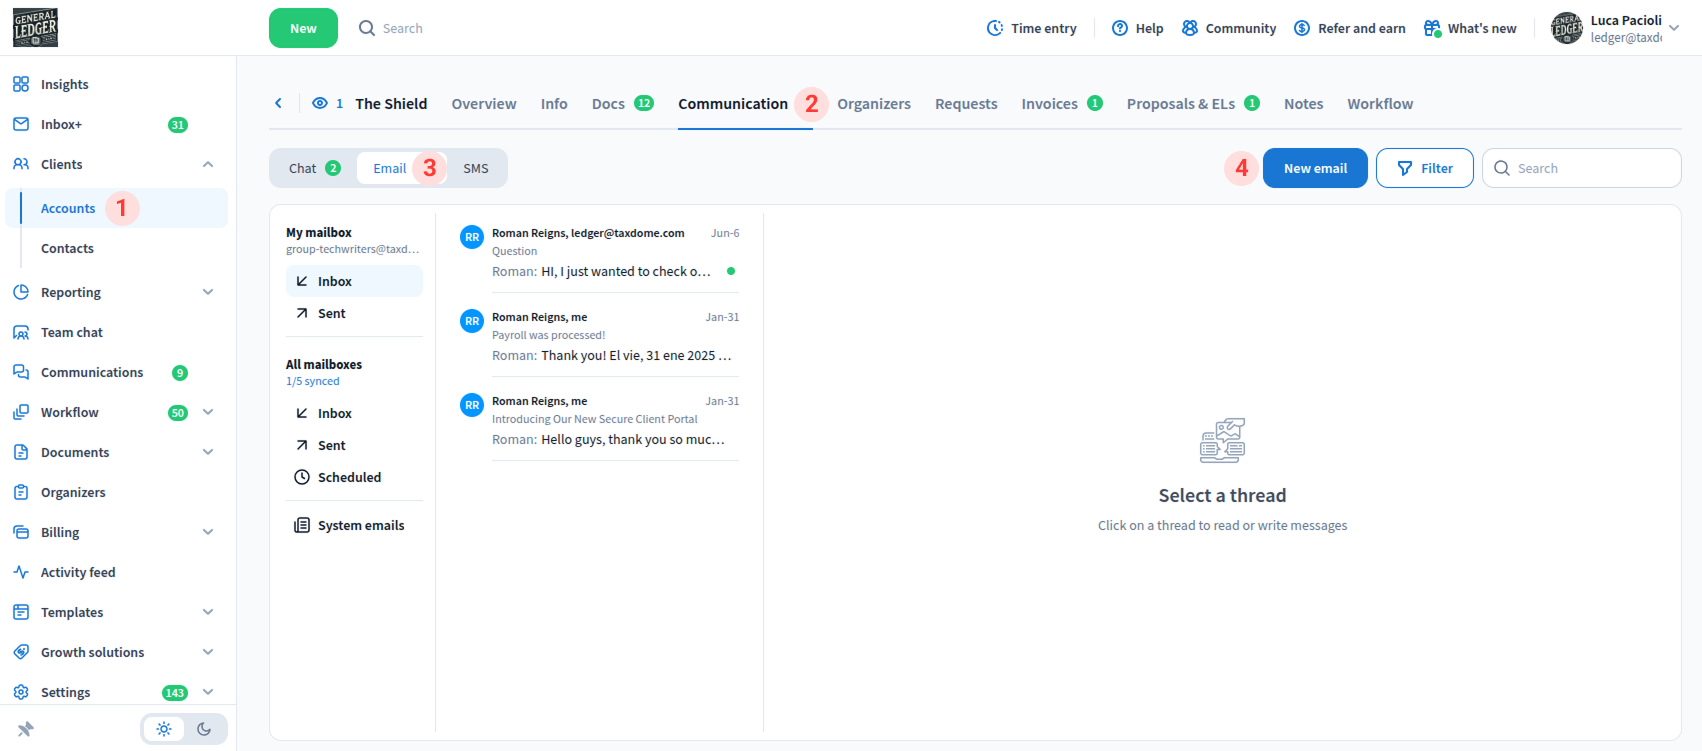Open the Filter button
The image size is (1702, 751).
[1424, 168]
